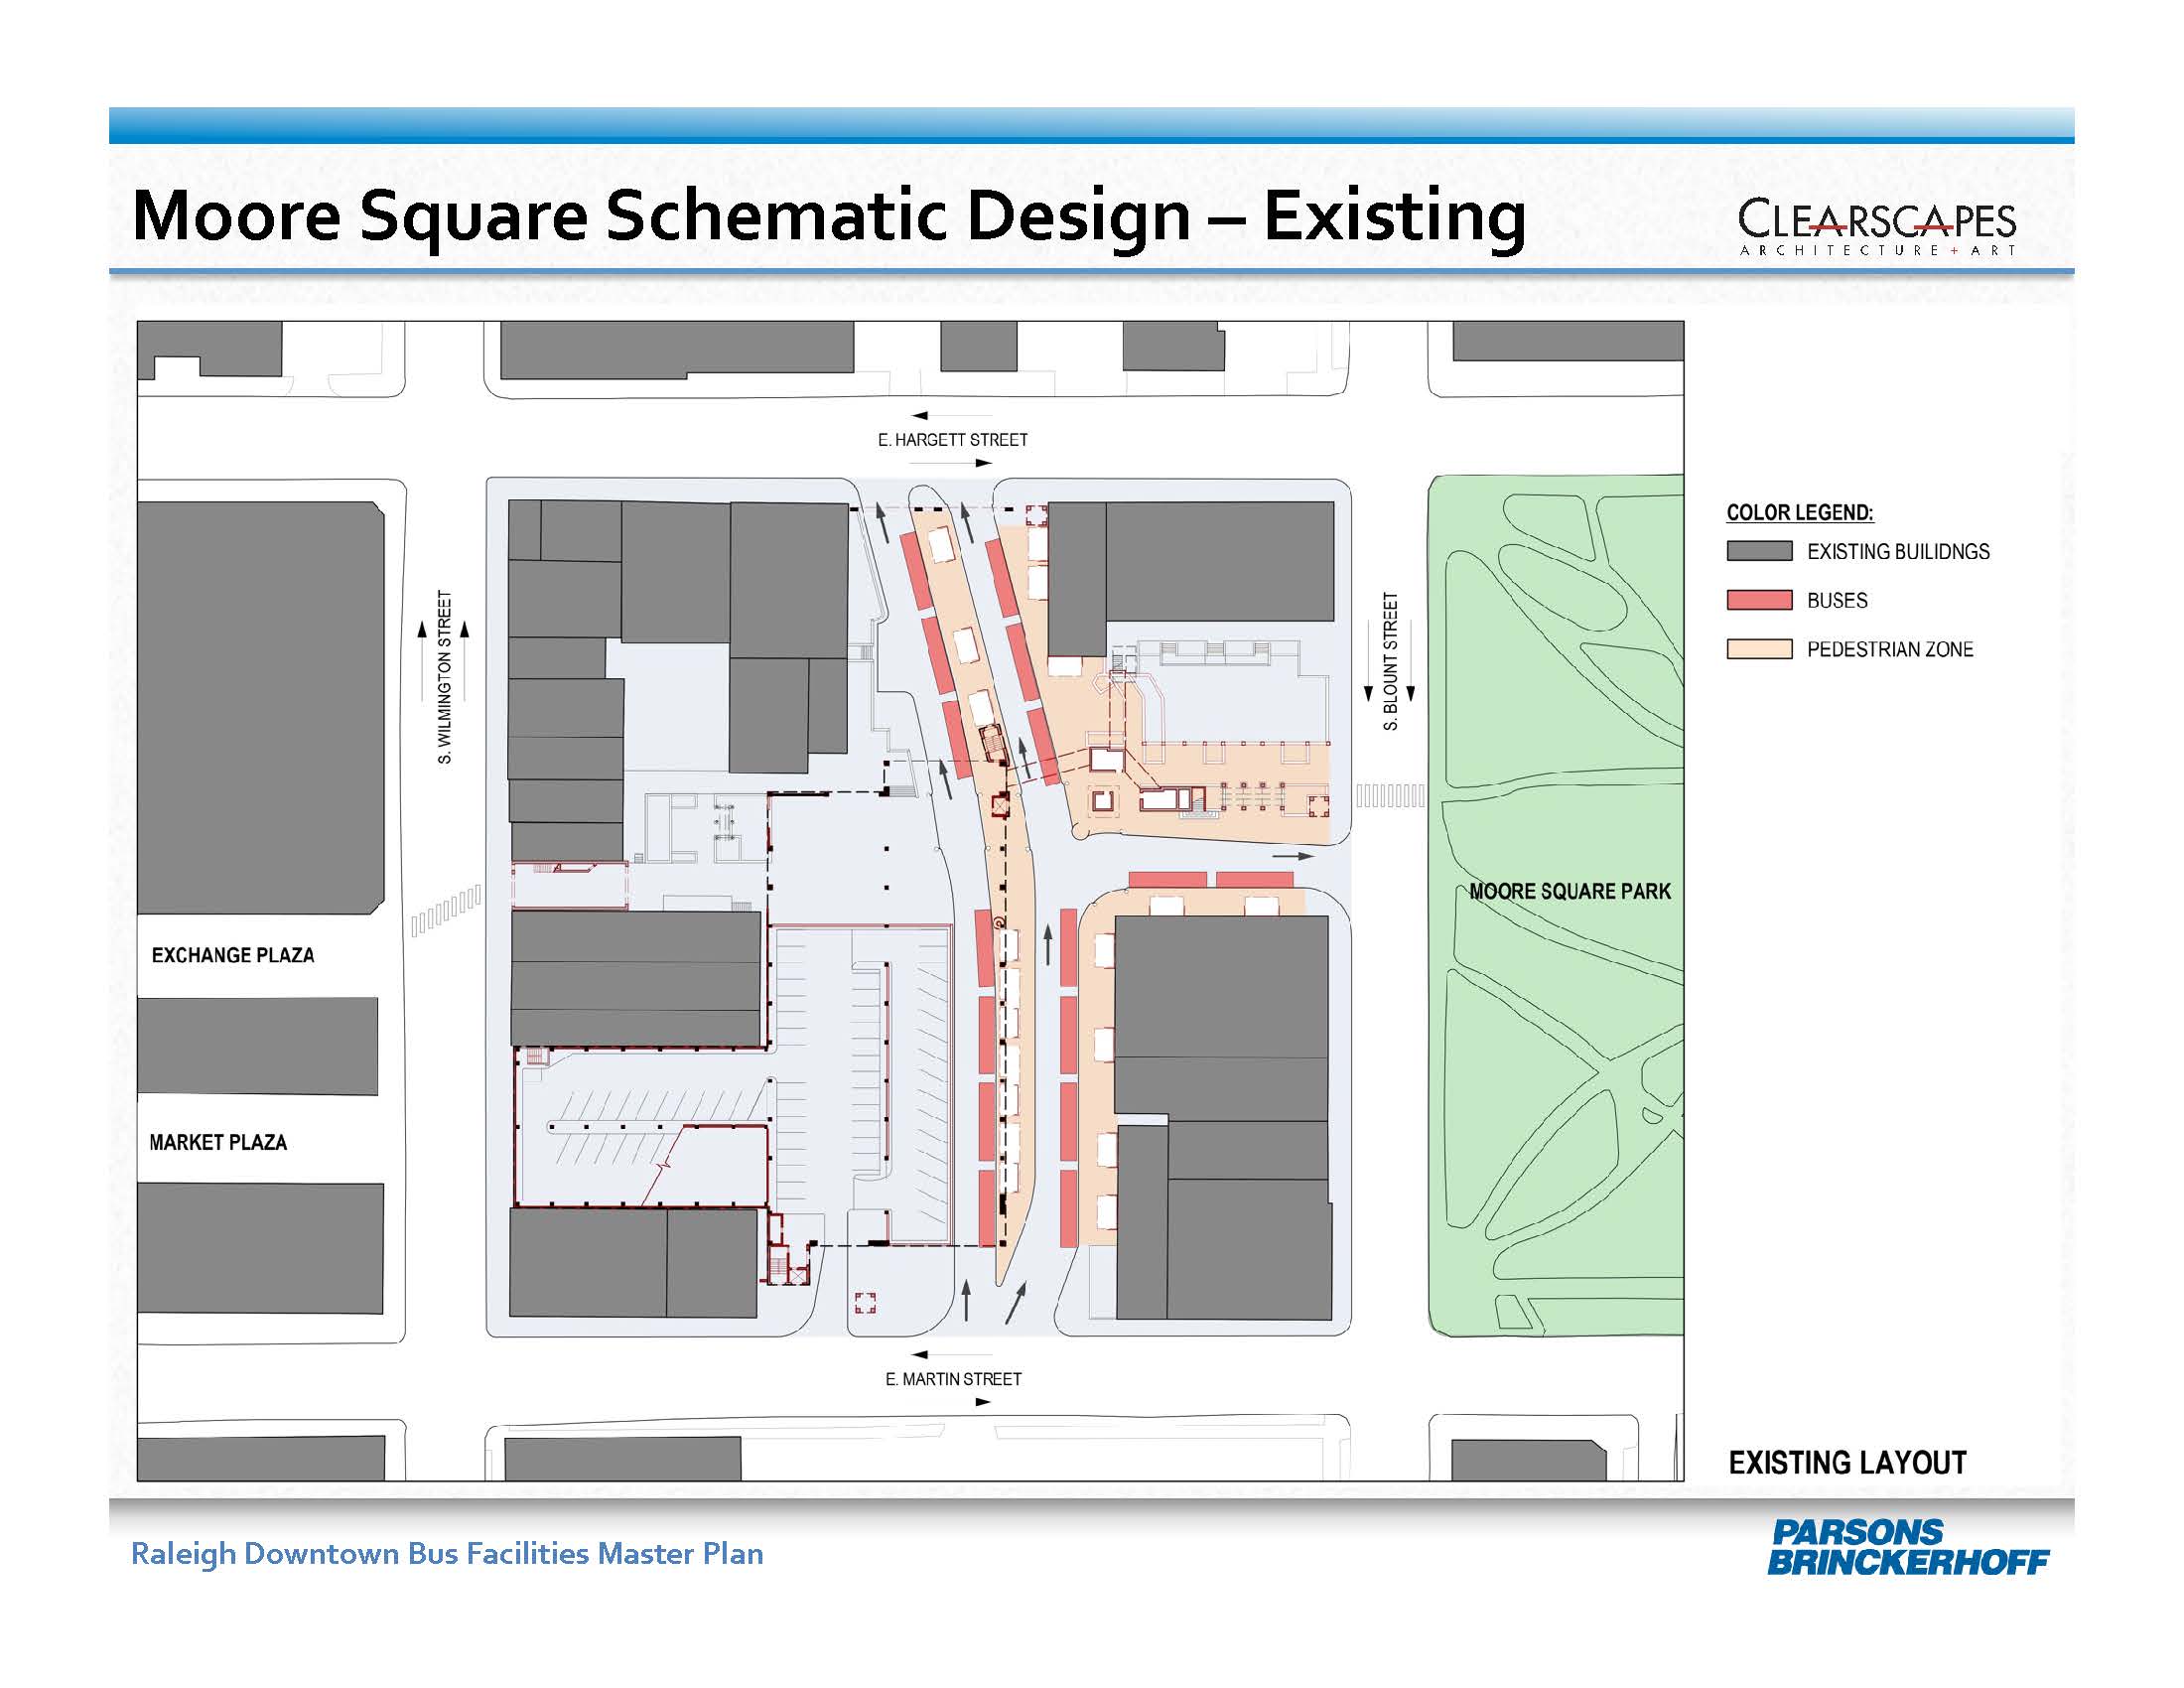This screenshot has width=2184, height=1688.
Task: Click the gray Existing Buildings legend swatch
Action: pyautogui.click(x=1759, y=551)
